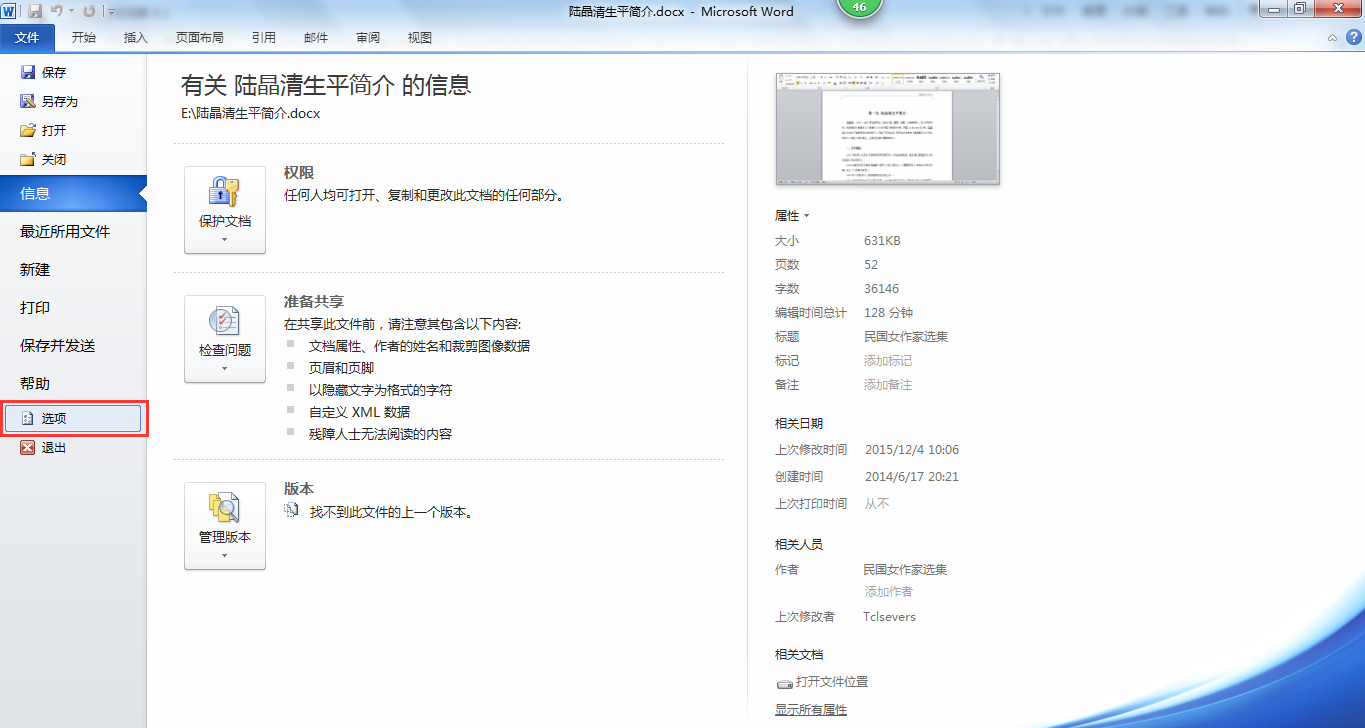Go to the 引用 tab

point(264,38)
